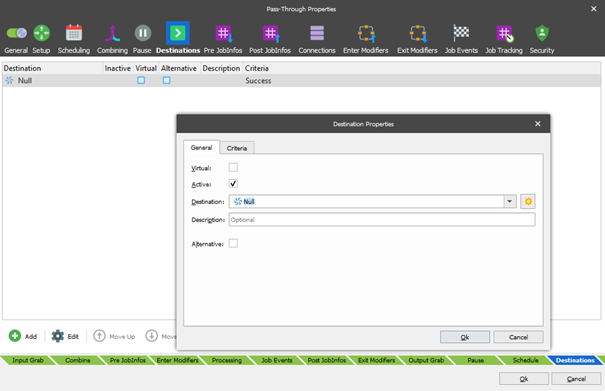The width and height of the screenshot is (605, 391).
Task: Sort by the Description column header
Action: (x=221, y=68)
